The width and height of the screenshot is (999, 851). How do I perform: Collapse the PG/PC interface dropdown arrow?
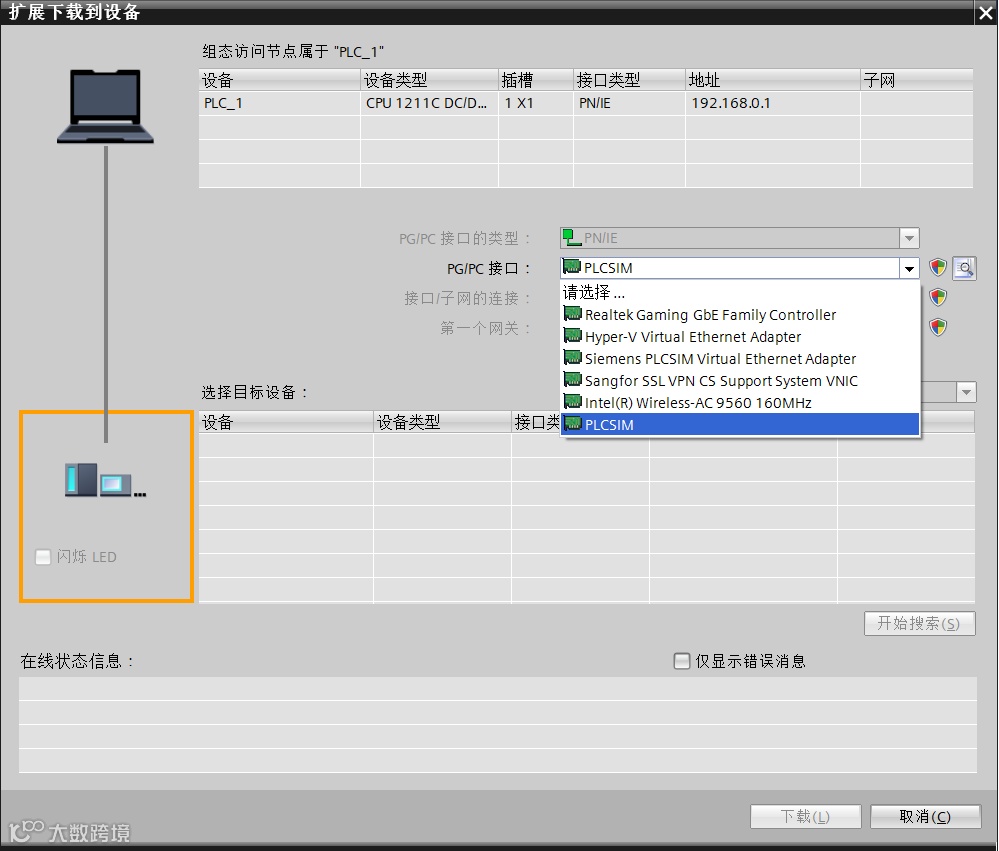909,268
